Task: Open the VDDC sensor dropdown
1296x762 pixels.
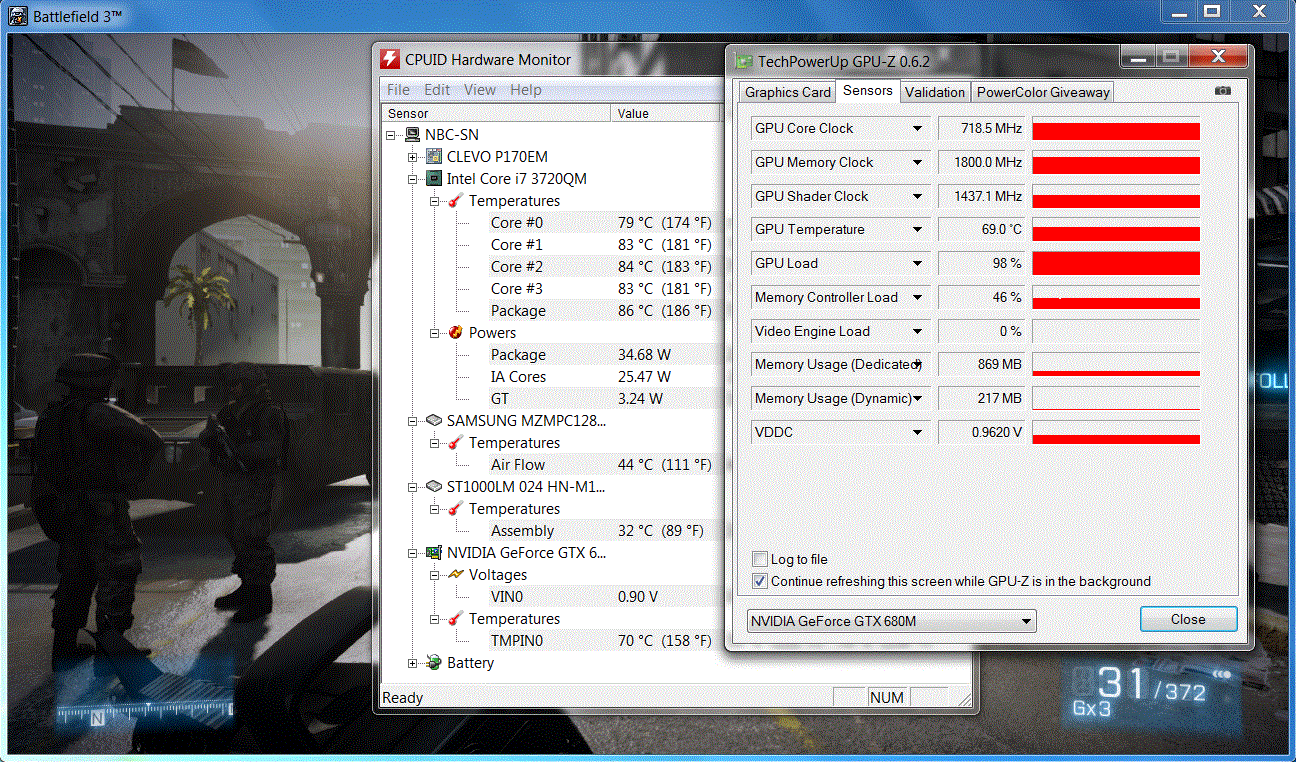Action: pos(917,433)
